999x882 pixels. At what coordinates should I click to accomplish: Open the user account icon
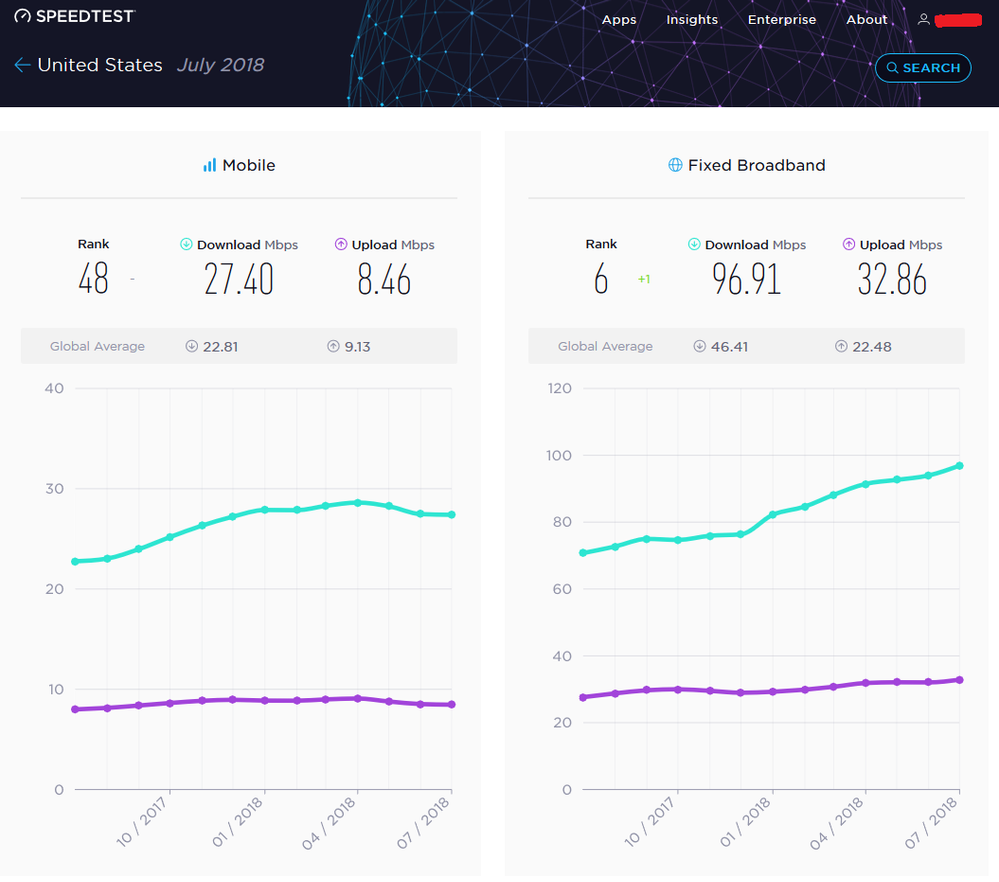(922, 17)
